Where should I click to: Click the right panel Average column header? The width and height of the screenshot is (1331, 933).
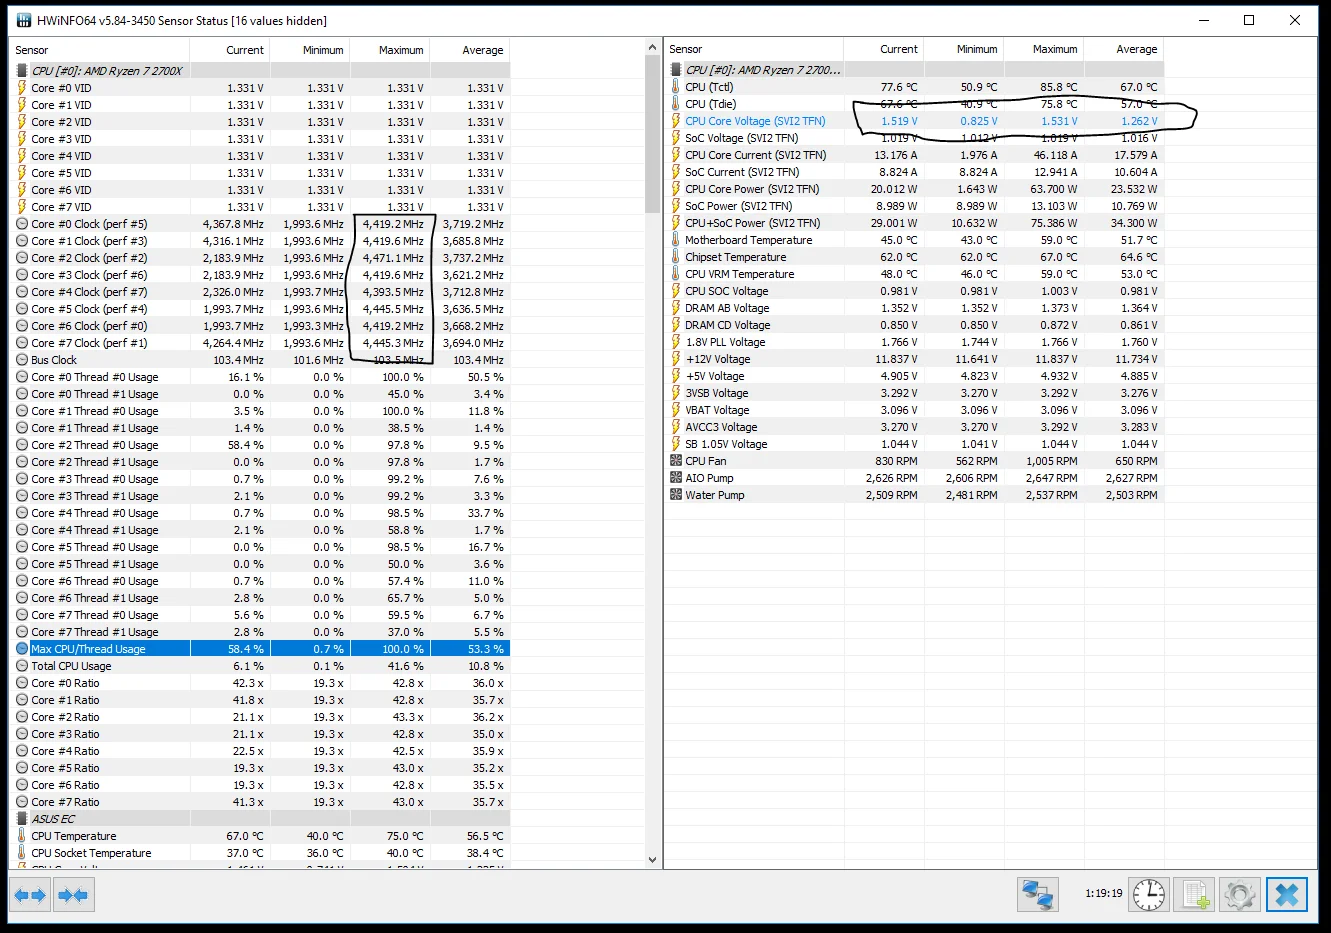(1124, 49)
